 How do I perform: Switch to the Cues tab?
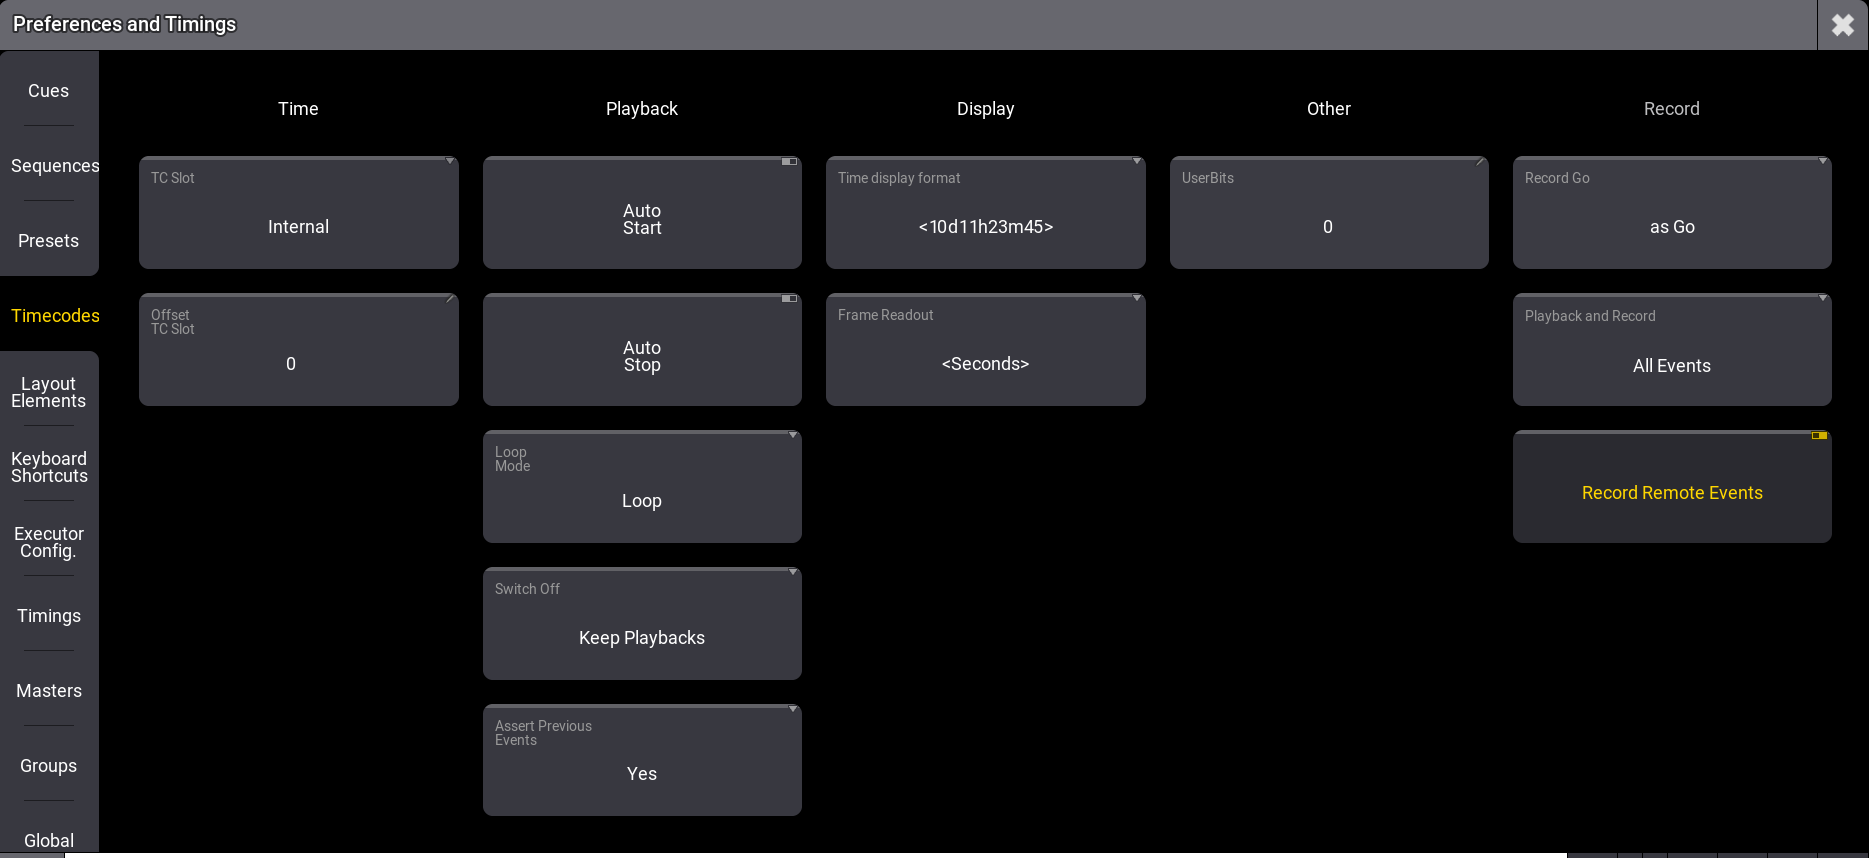(x=49, y=91)
